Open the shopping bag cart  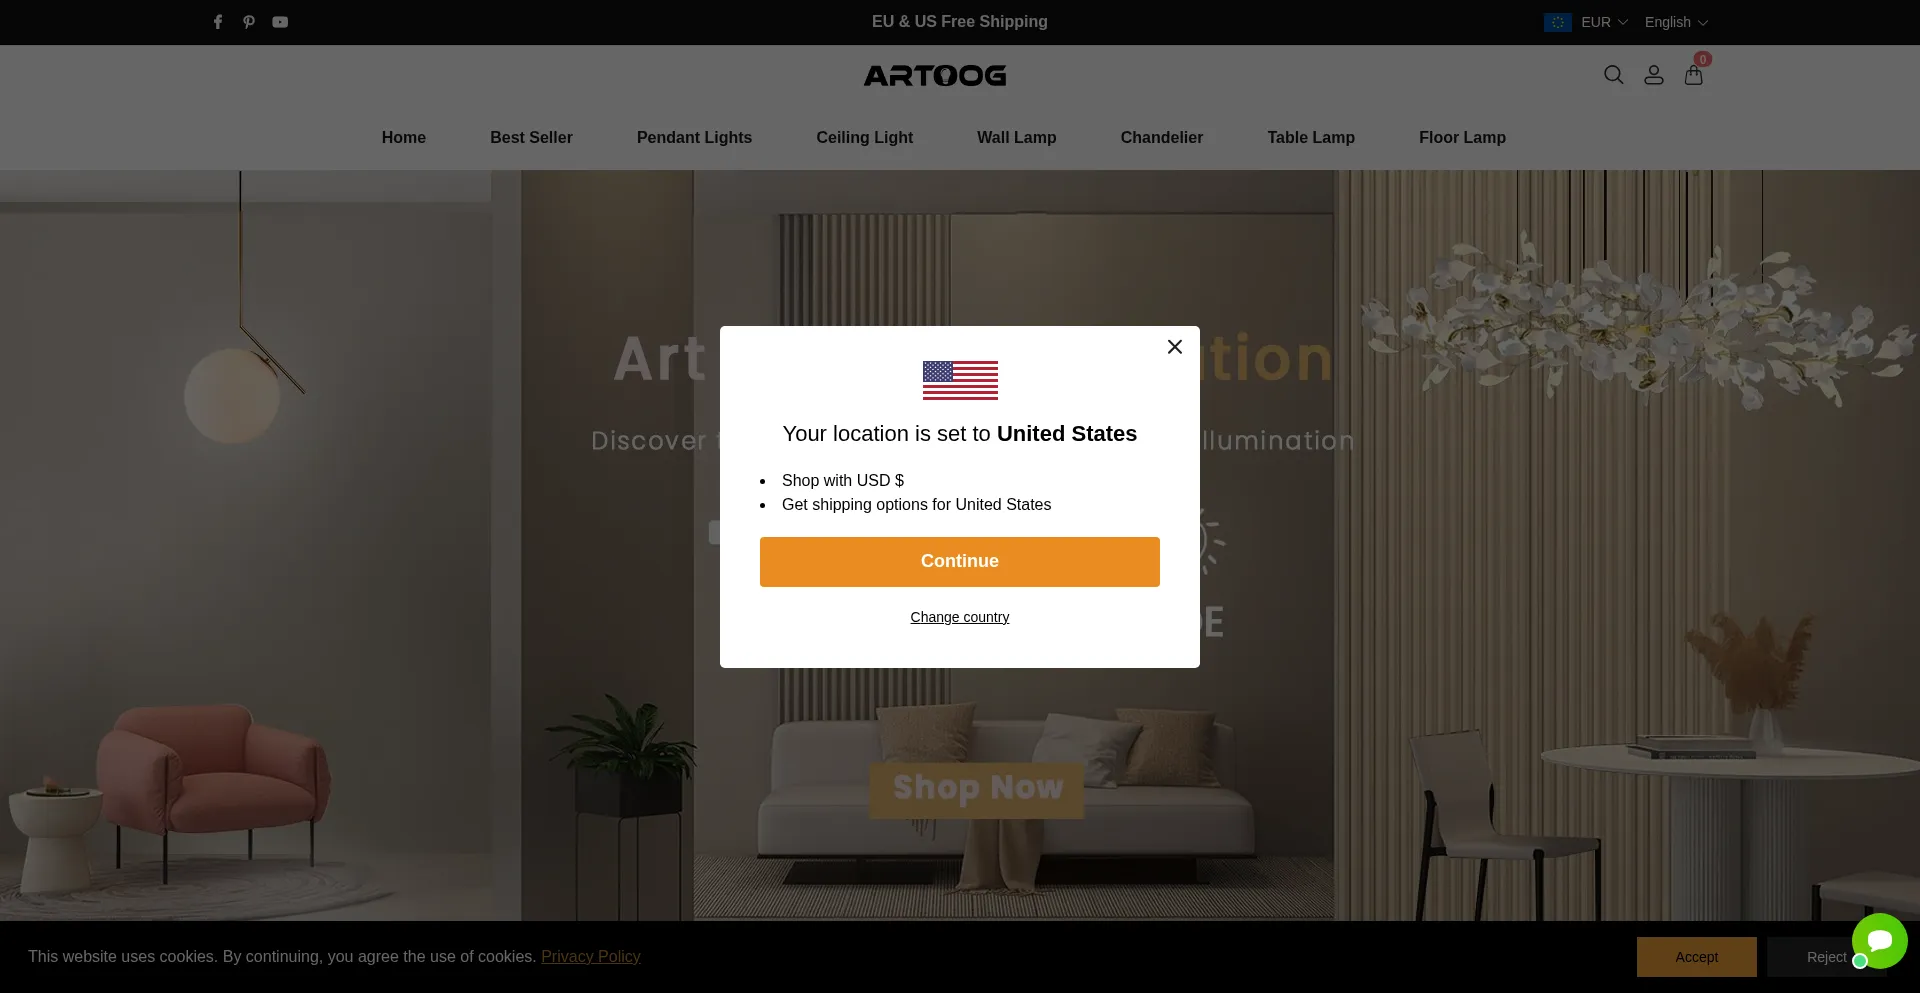pos(1694,75)
